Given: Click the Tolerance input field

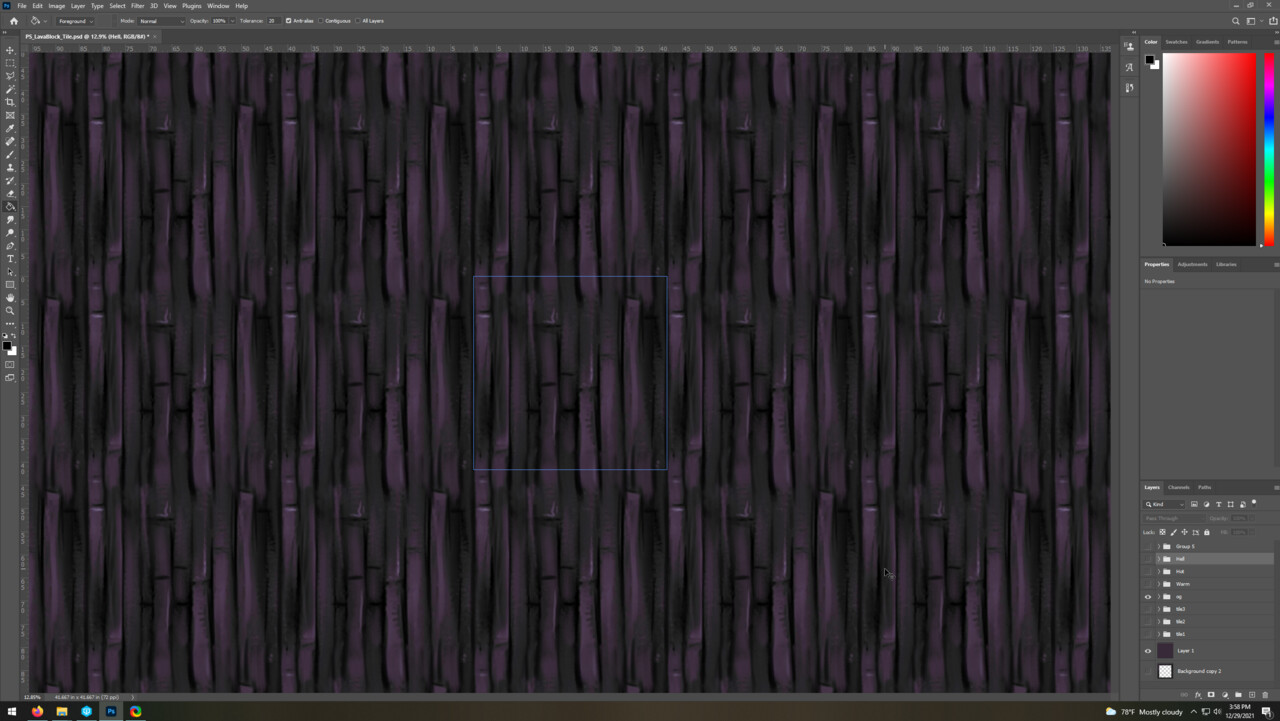Looking at the screenshot, I should pos(272,20).
